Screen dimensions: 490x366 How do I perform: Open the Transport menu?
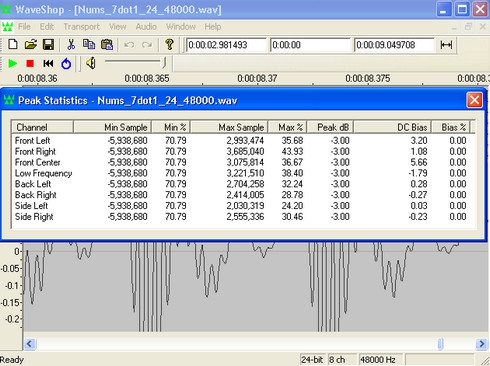pyautogui.click(x=81, y=27)
